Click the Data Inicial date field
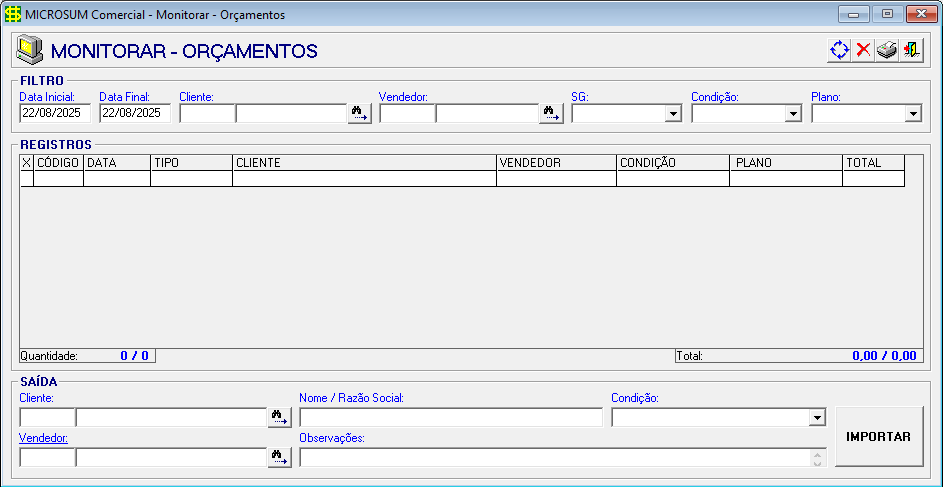Screen dimensions: 943x487 click(x=55, y=113)
